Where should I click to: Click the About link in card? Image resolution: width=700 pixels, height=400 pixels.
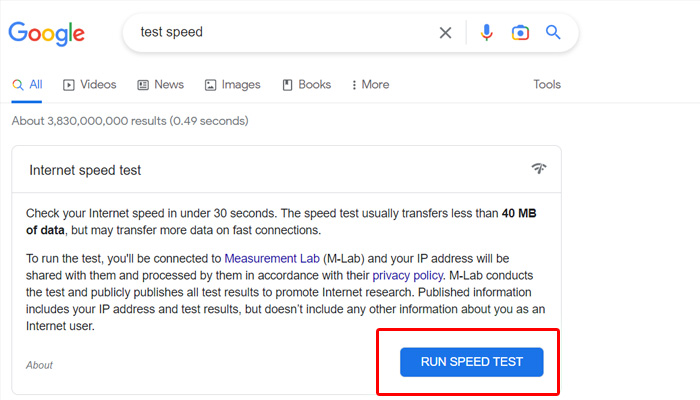(x=40, y=365)
